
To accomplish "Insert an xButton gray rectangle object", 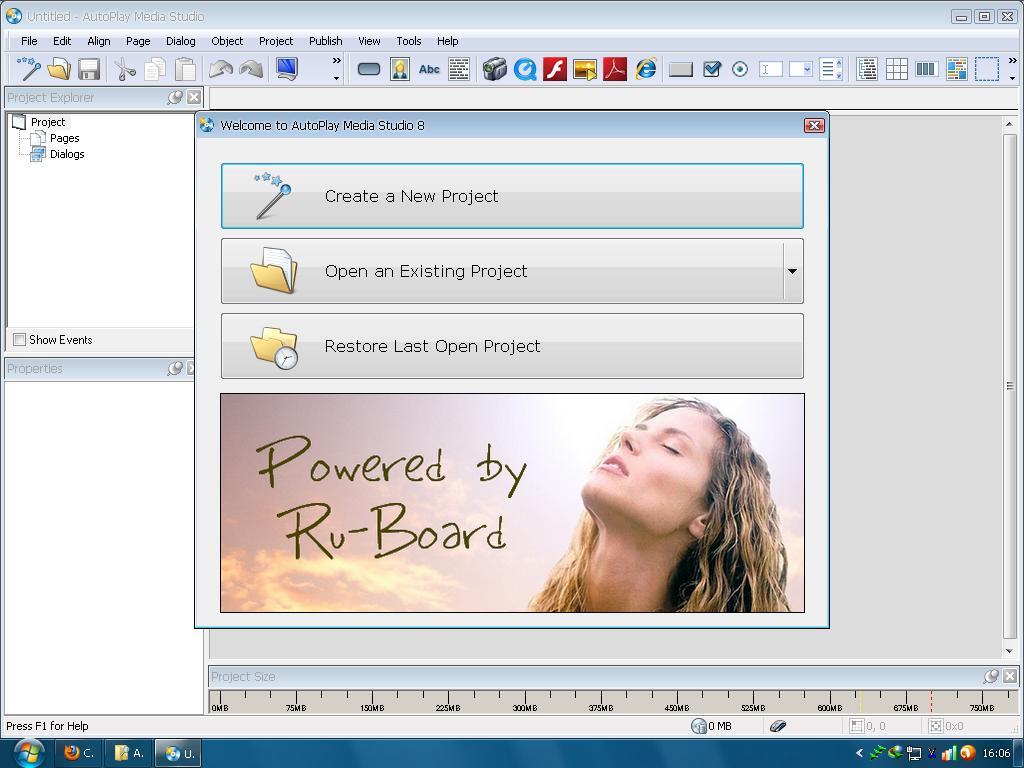I will [680, 69].
